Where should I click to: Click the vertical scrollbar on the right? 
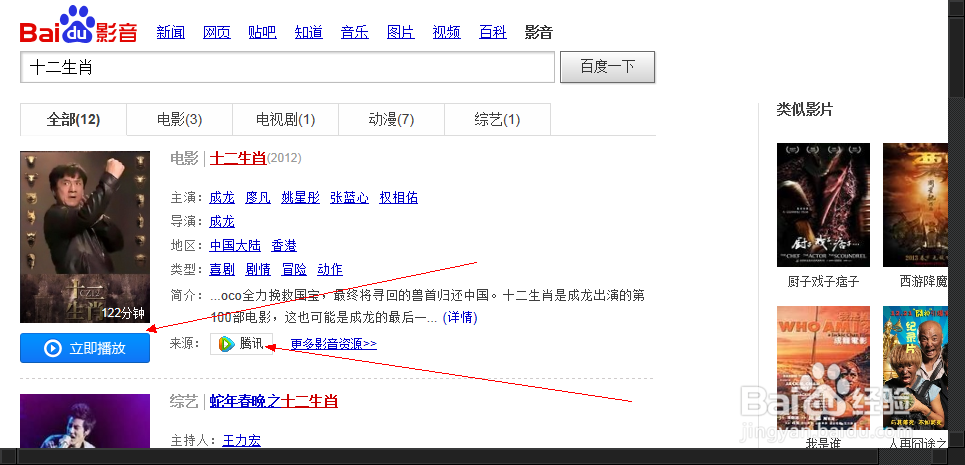[x=956, y=224]
